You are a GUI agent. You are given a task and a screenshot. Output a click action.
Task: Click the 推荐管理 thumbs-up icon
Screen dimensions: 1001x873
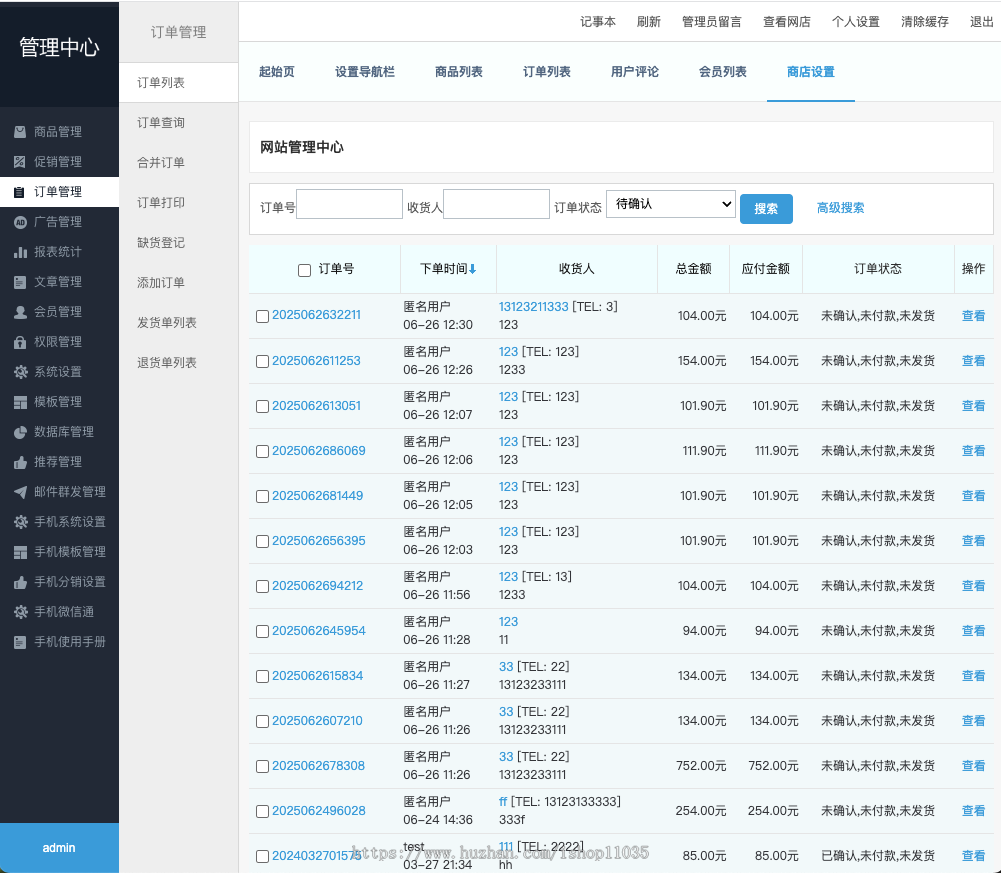coord(20,462)
